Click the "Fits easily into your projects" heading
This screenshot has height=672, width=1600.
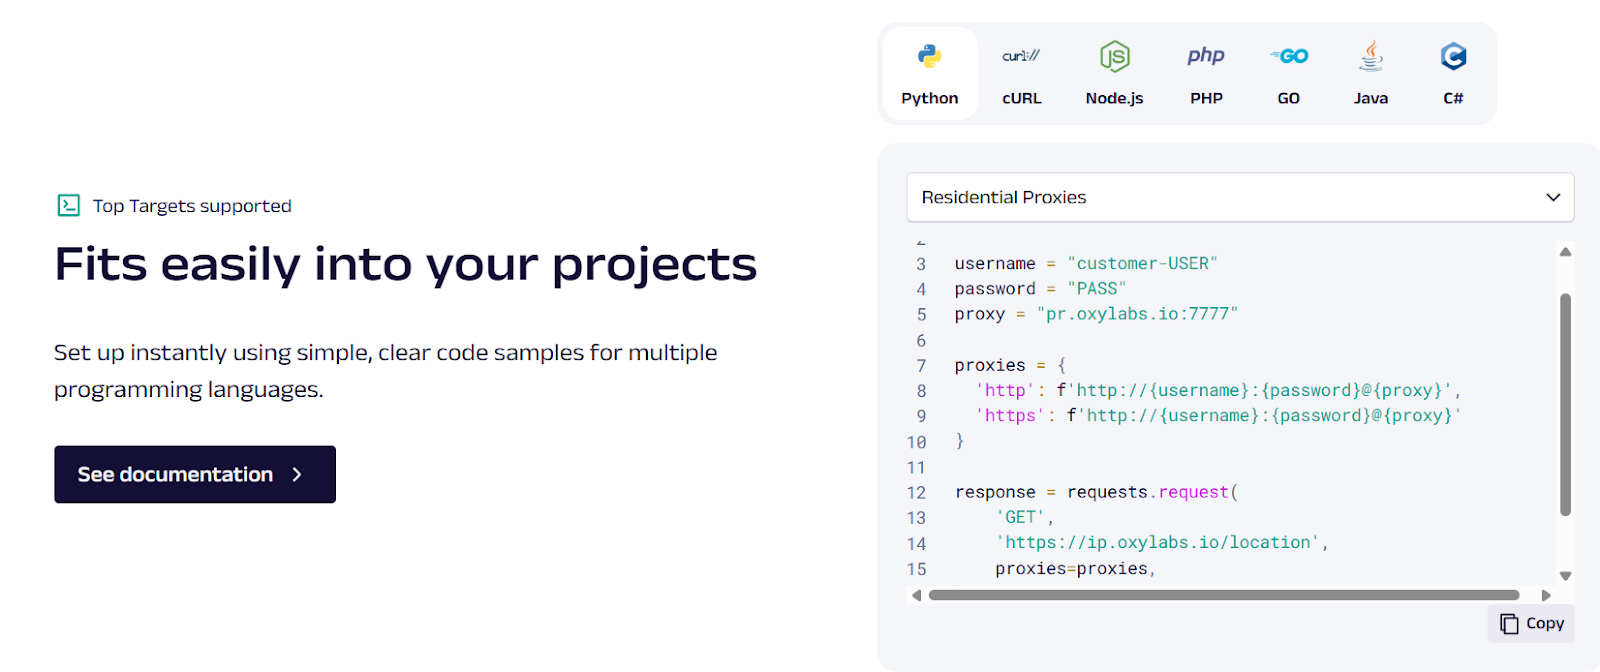click(405, 265)
